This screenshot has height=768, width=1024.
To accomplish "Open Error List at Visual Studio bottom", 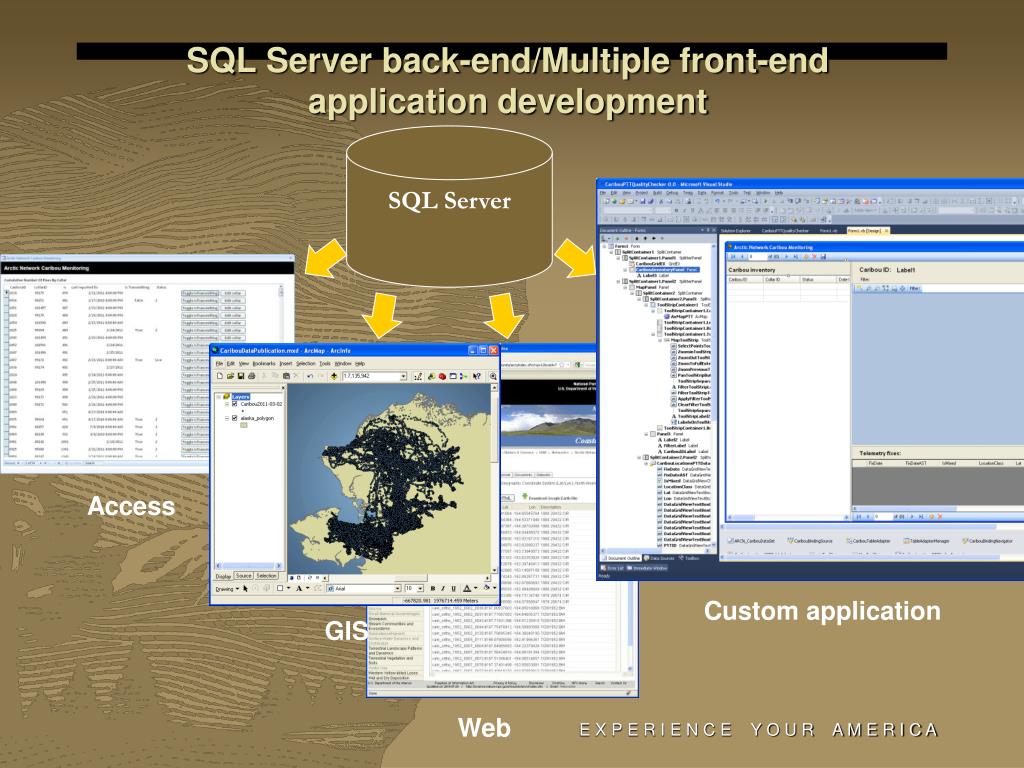I will (612, 568).
